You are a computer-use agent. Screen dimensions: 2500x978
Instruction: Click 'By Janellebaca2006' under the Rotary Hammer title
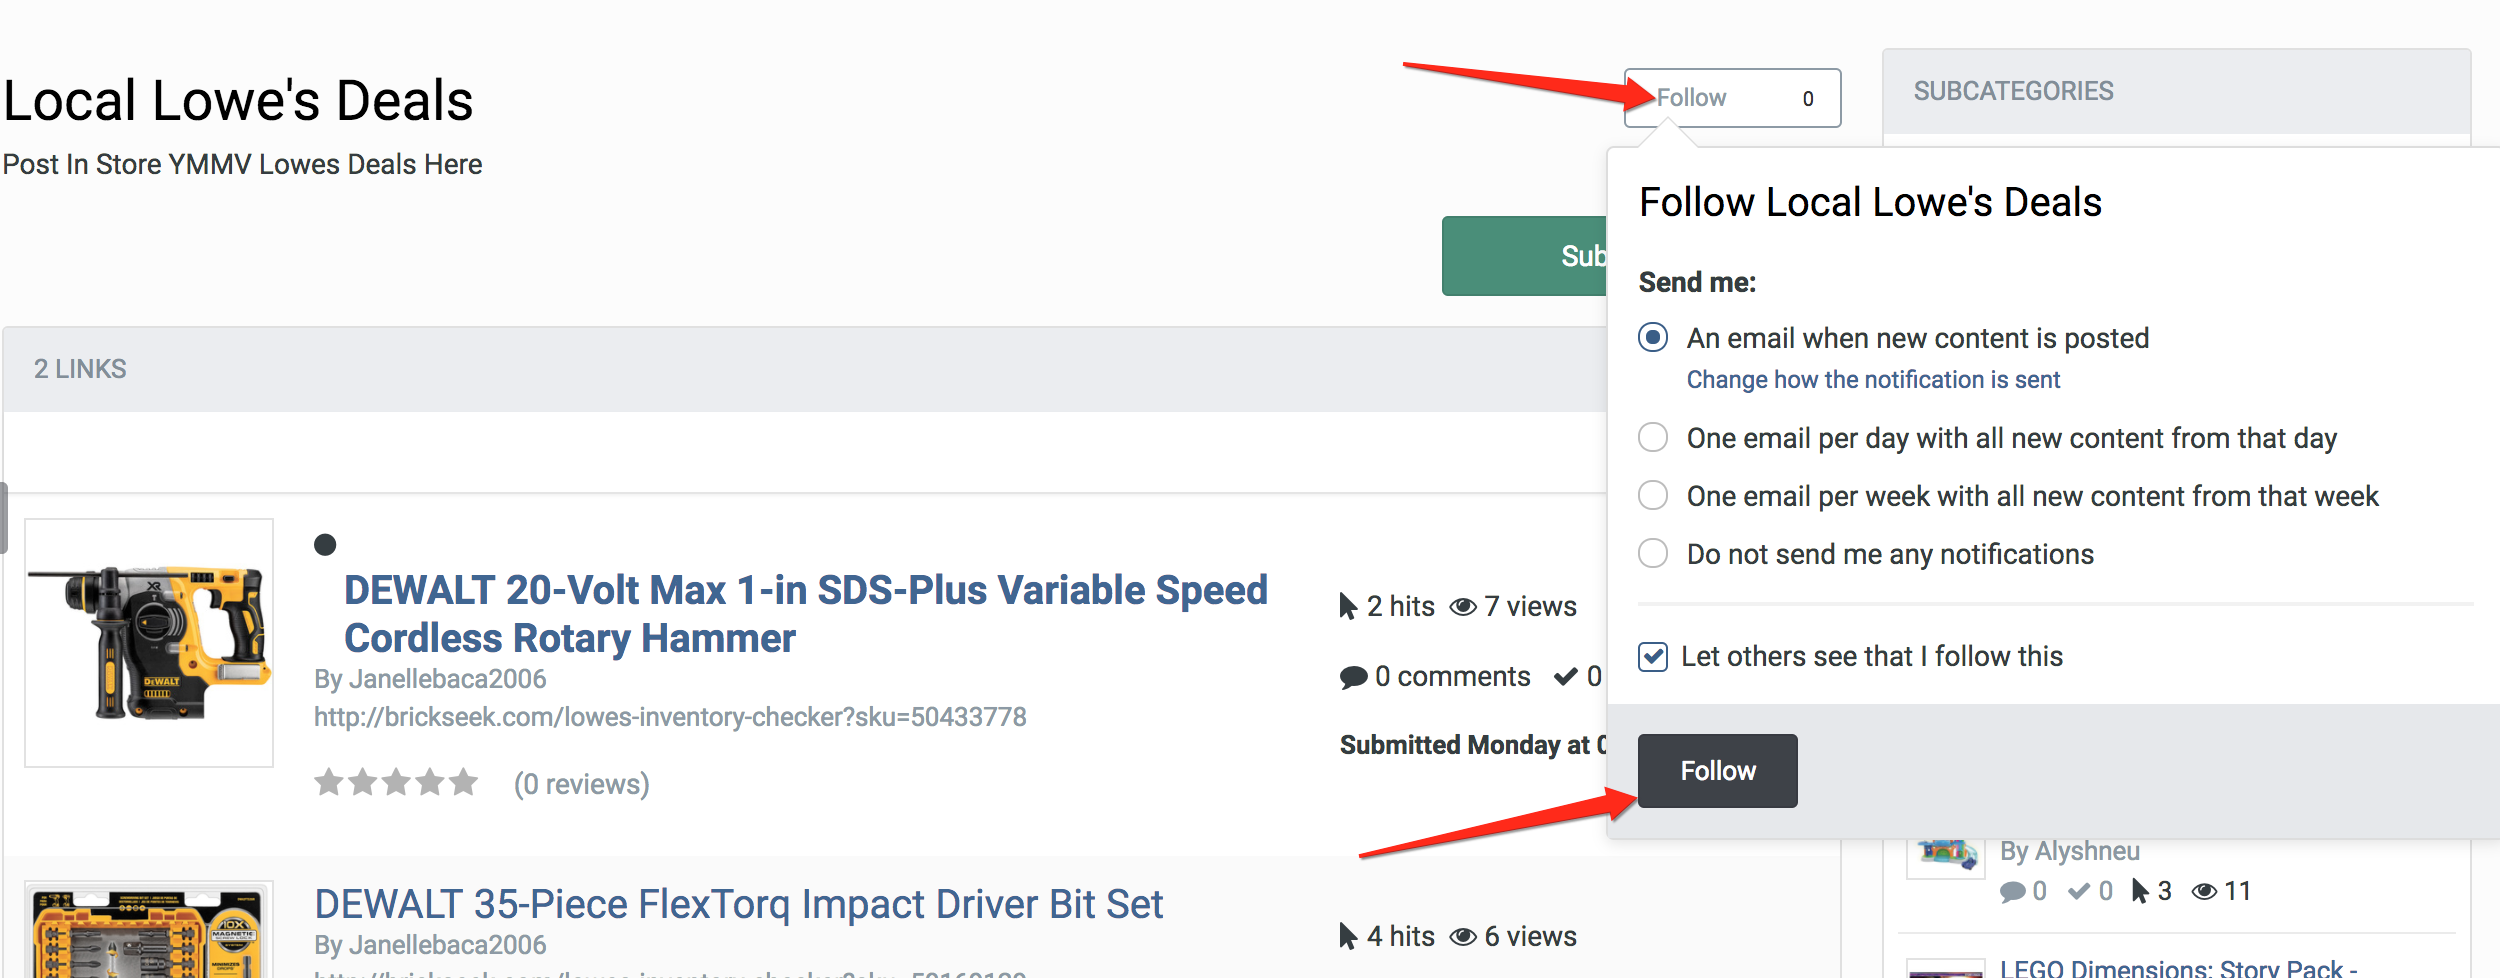430,679
